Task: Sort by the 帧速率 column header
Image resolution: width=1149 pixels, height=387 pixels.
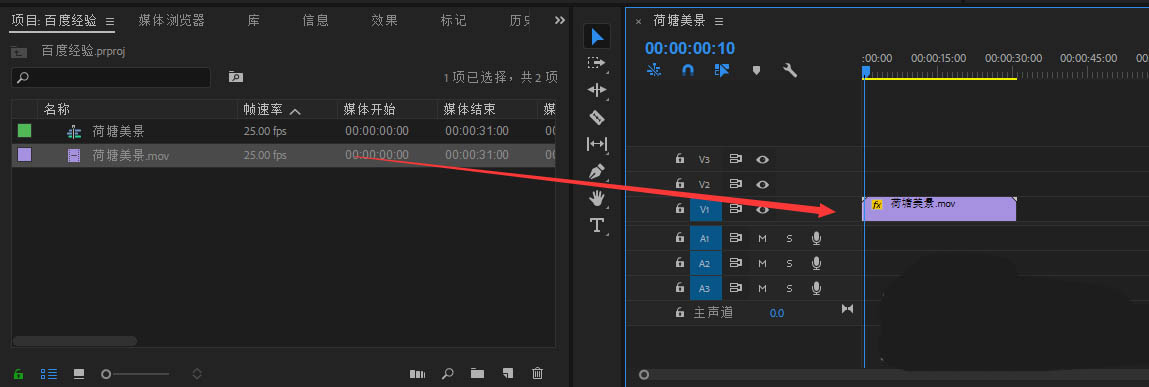Action: pos(263,110)
